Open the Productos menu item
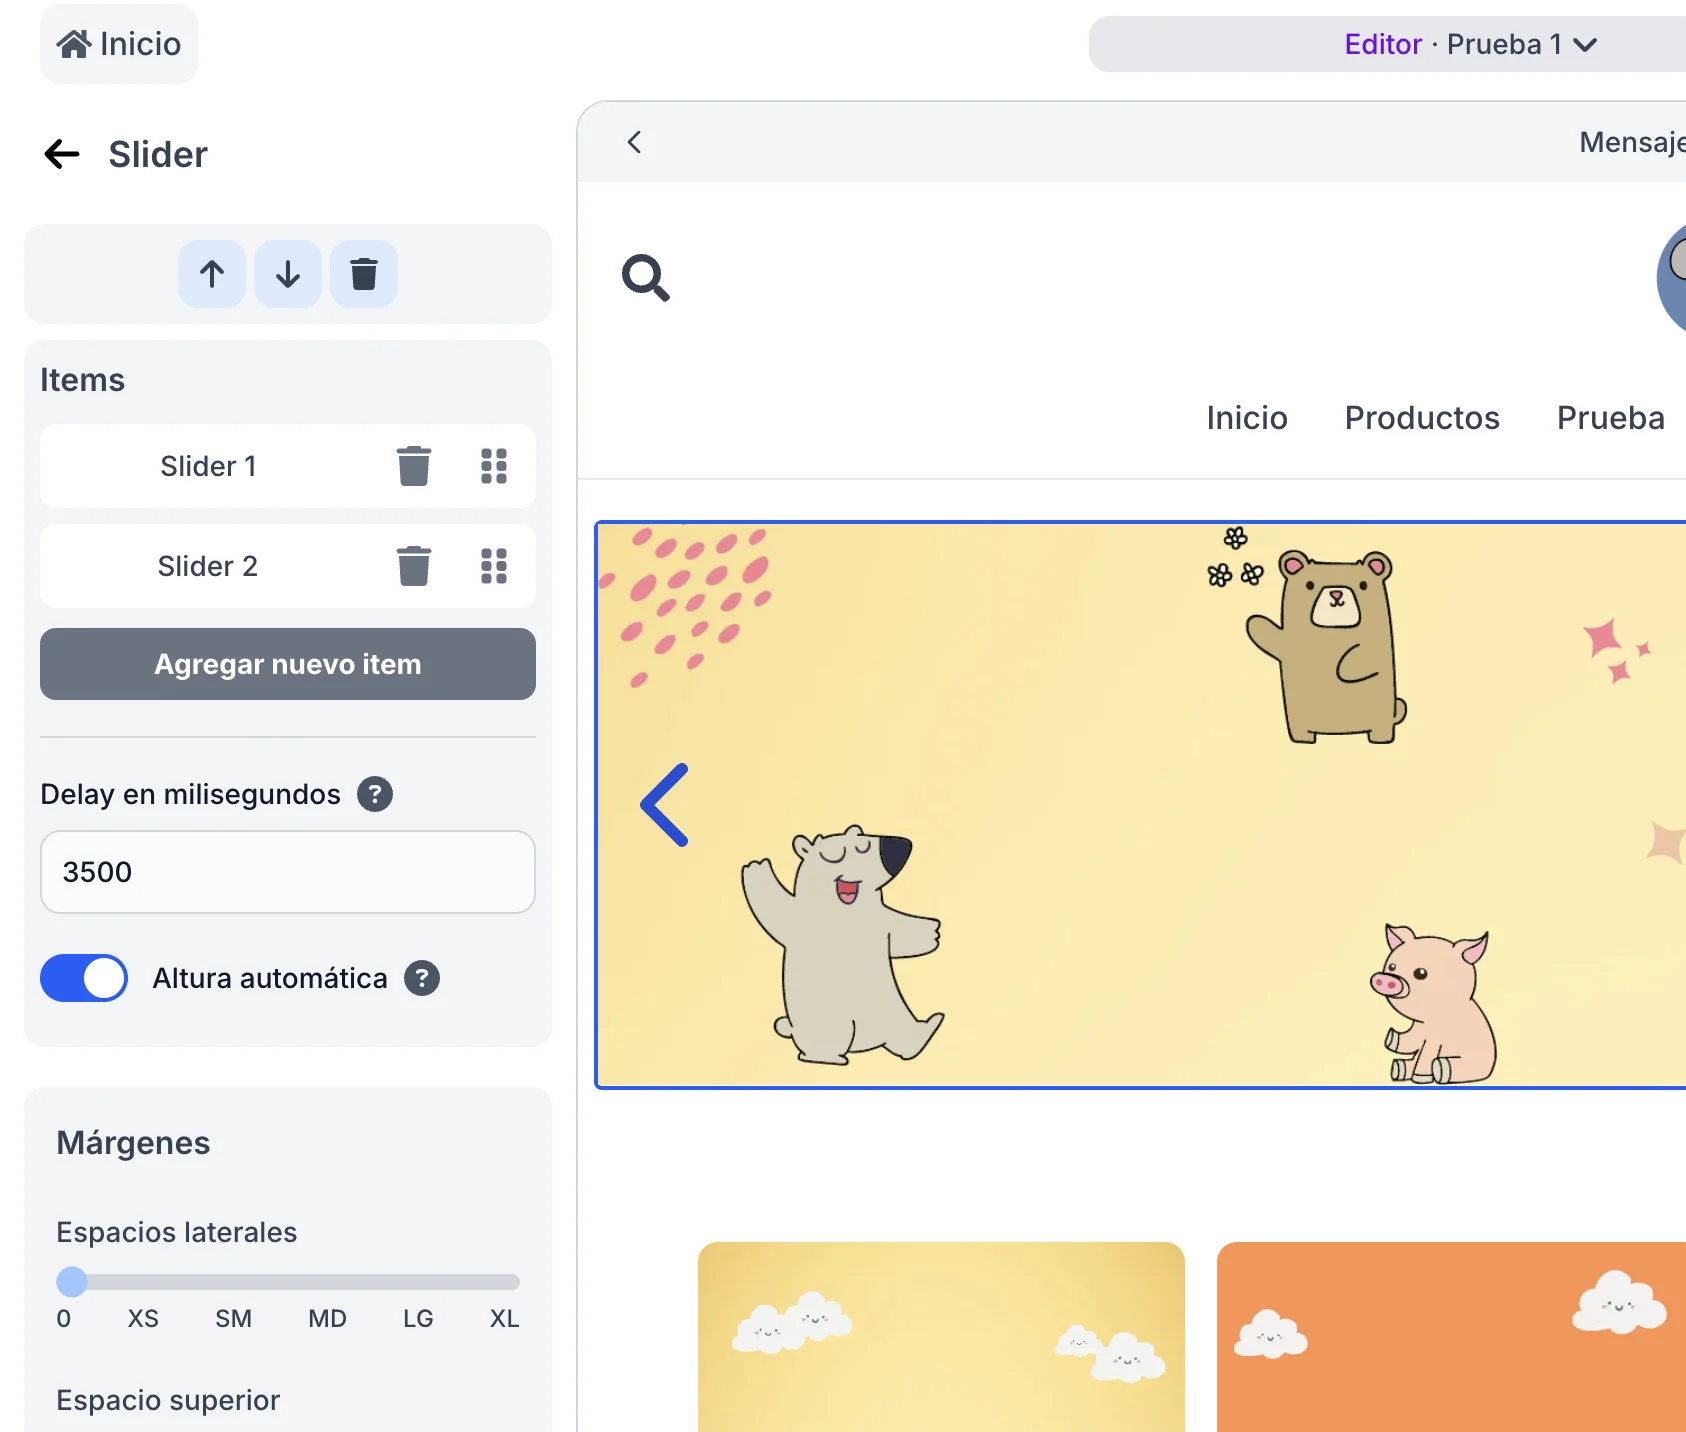 1421,418
